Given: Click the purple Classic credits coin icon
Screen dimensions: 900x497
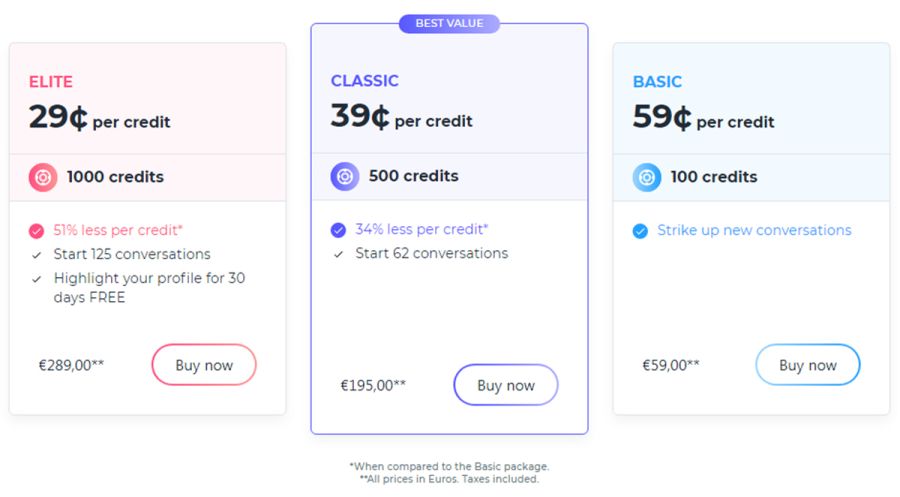Looking at the screenshot, I should (x=345, y=176).
